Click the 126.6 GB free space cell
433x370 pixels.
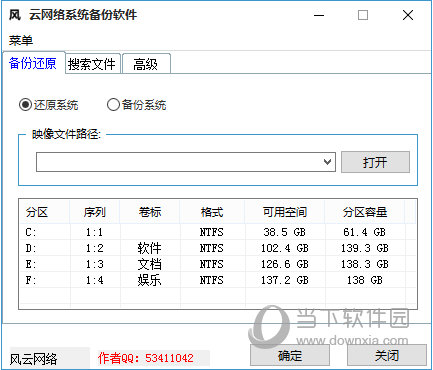coord(284,264)
